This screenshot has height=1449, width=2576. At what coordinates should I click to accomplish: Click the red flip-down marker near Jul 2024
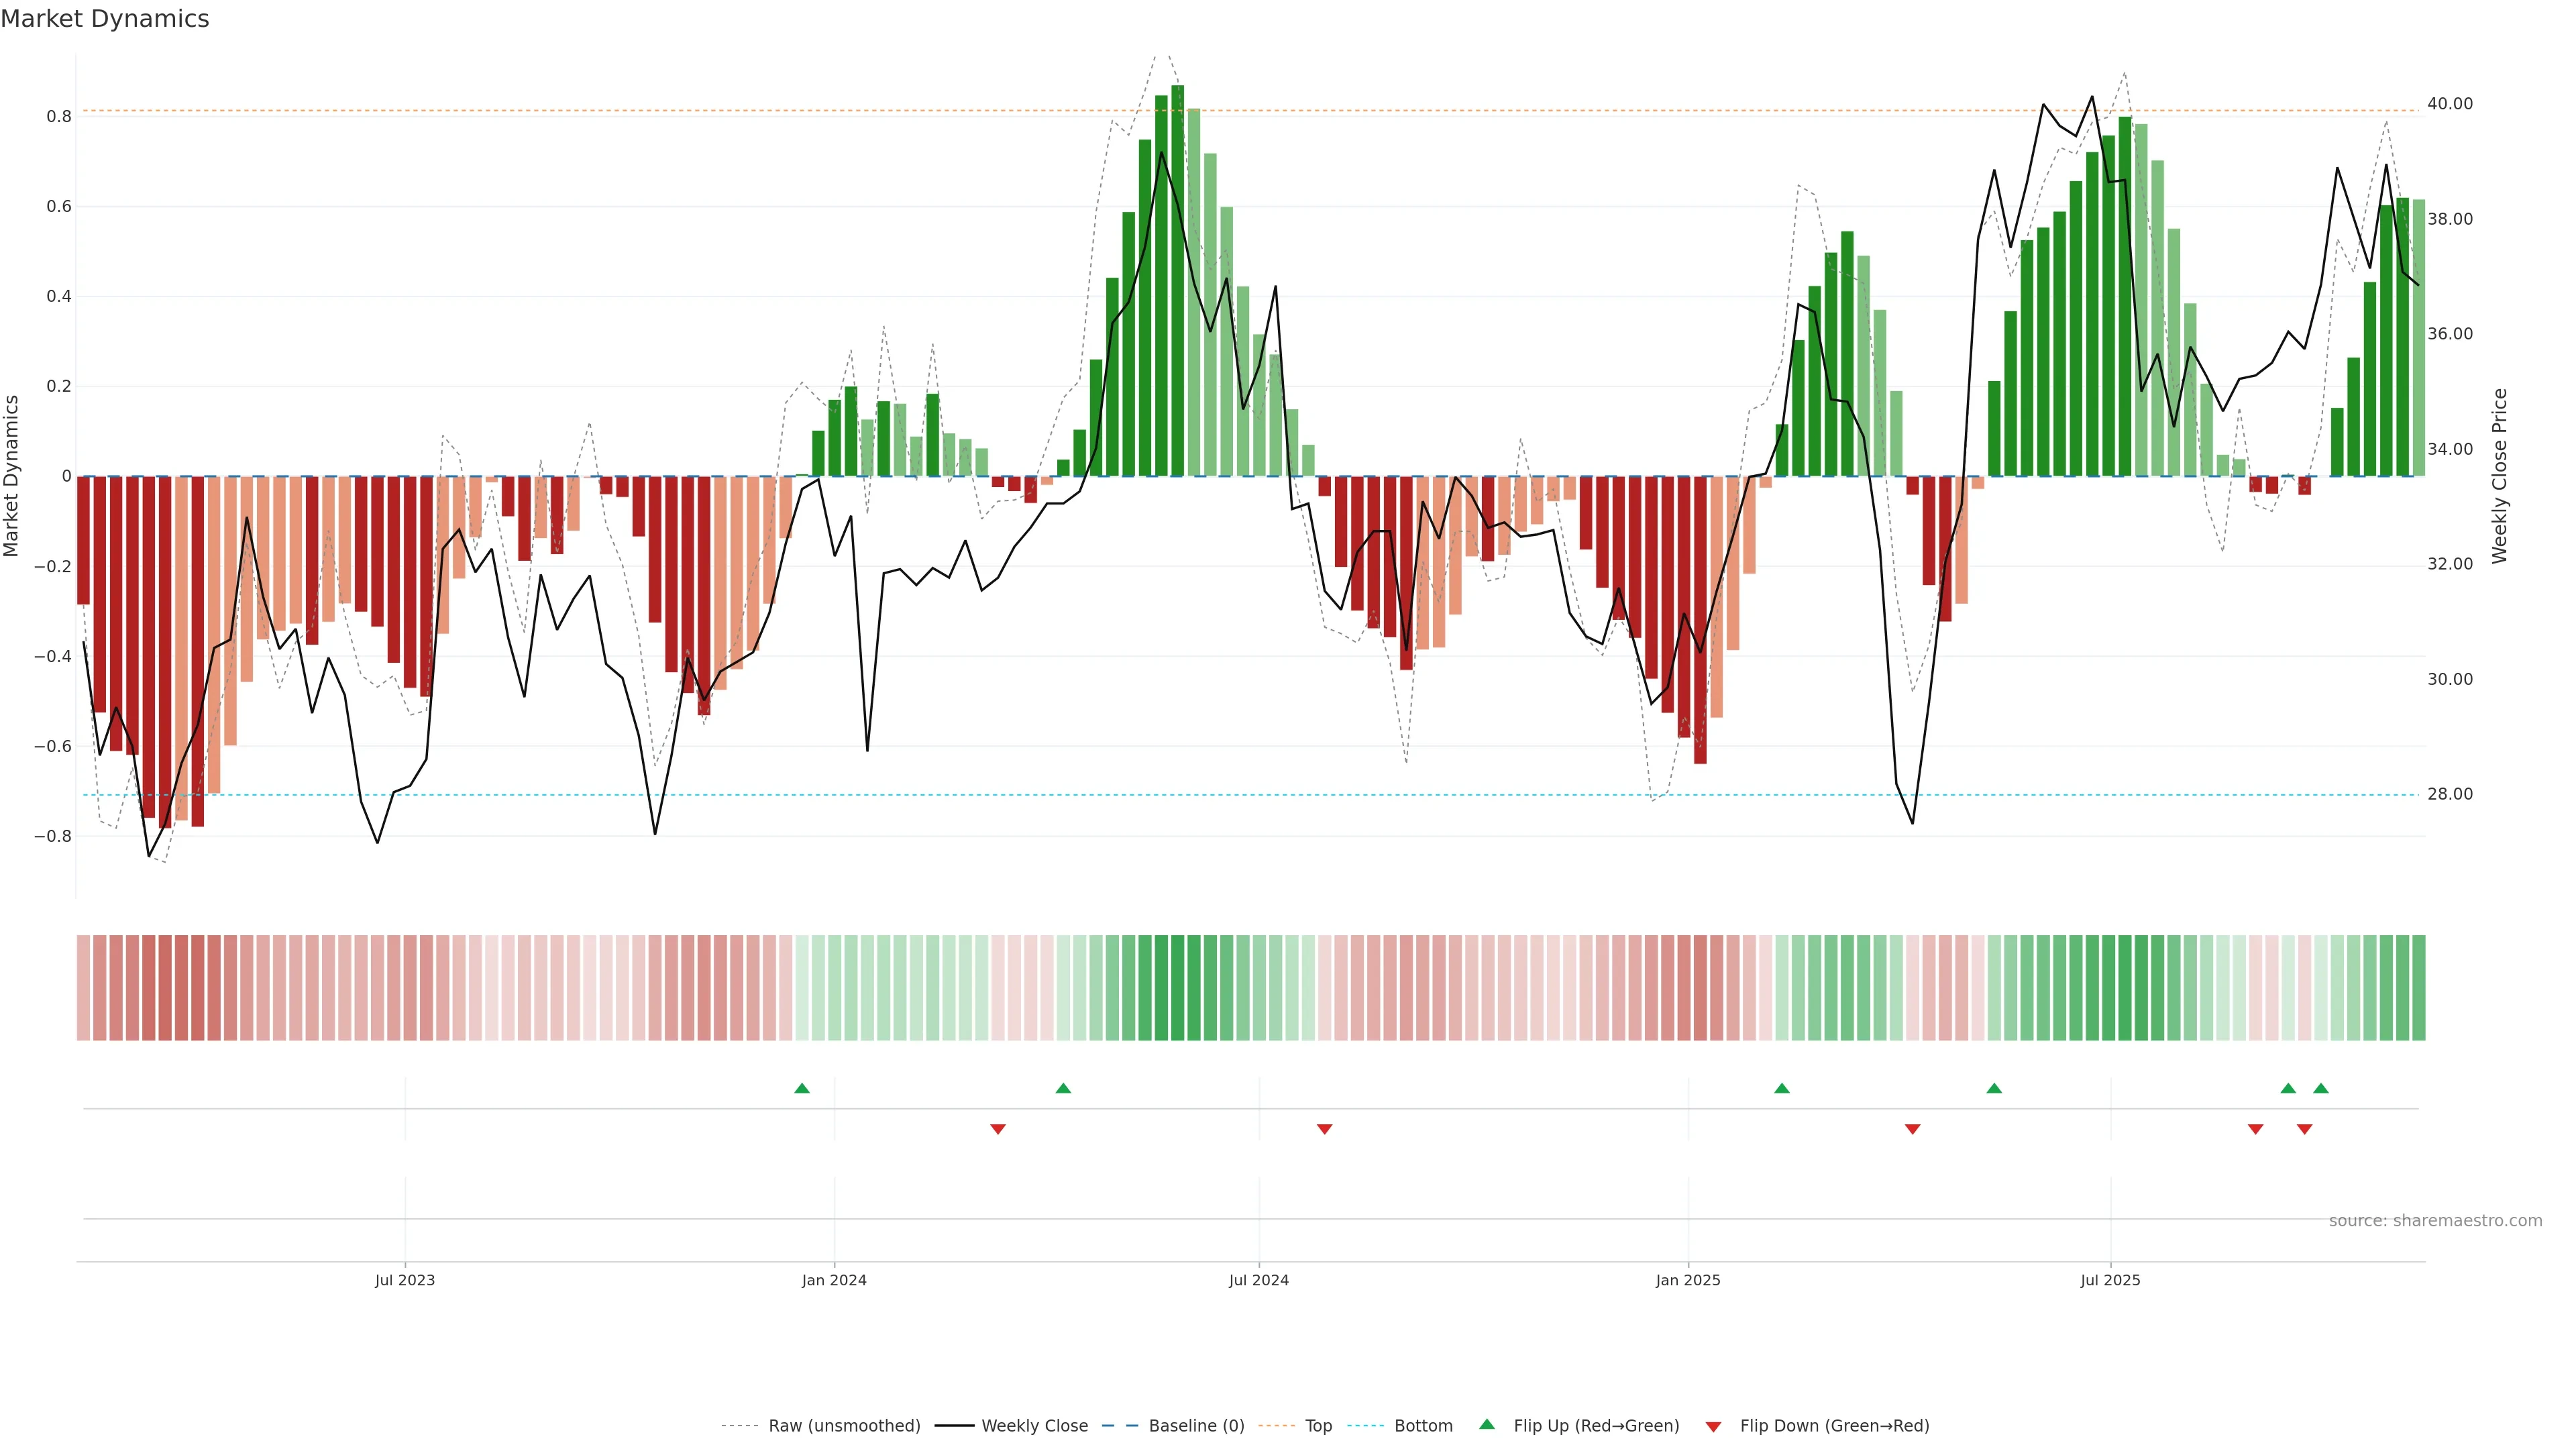coord(1325,1129)
